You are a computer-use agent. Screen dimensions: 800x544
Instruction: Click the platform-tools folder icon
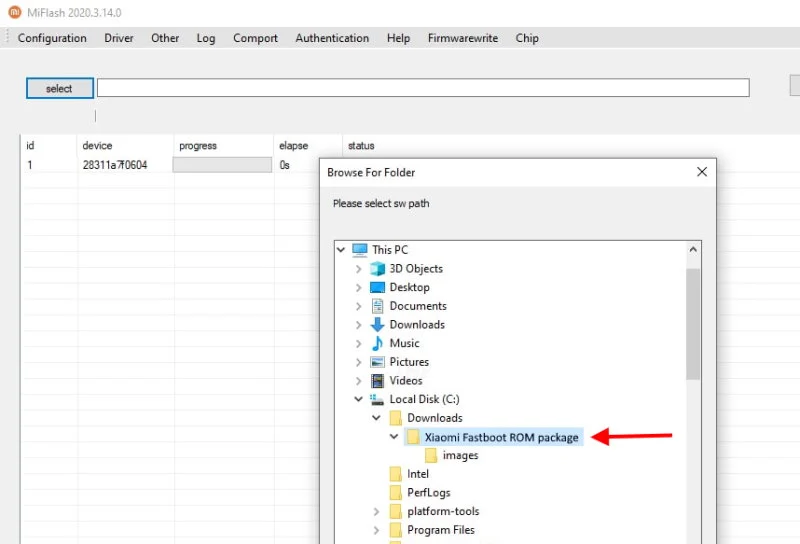pos(395,511)
